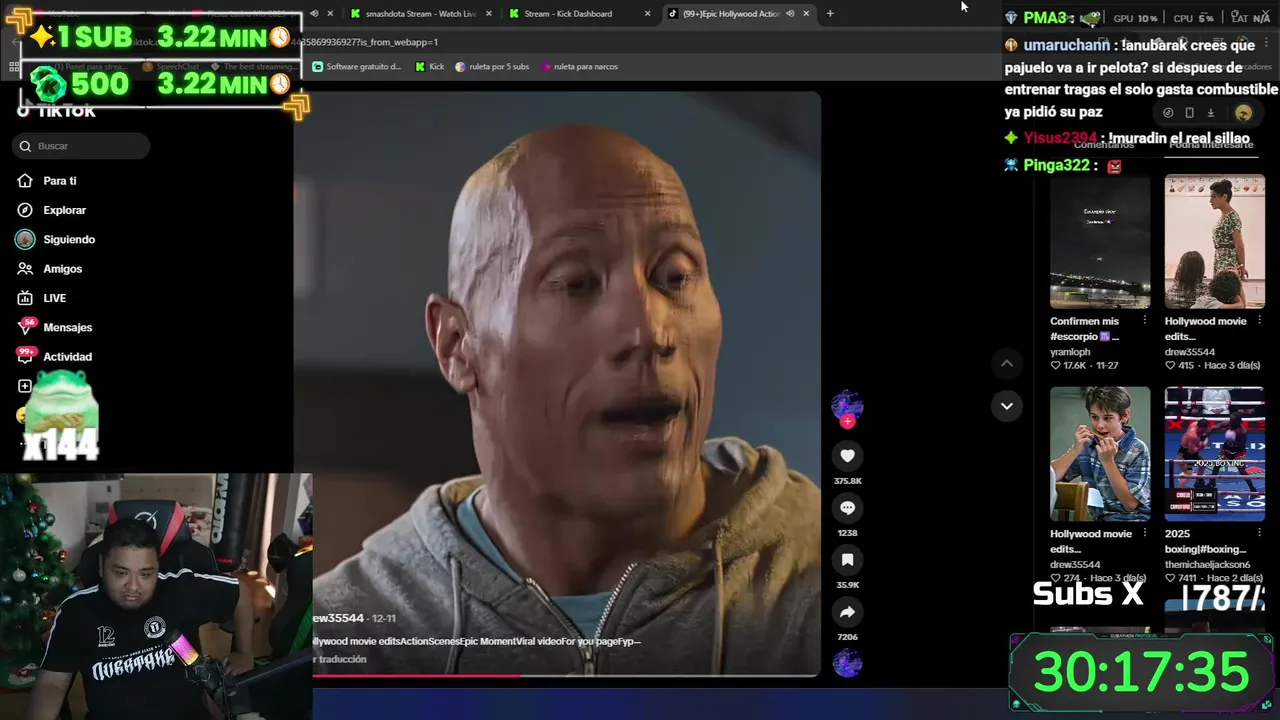The height and width of the screenshot is (720, 1280).
Task: Close the Epic Hollywood Action tab
Action: click(806, 14)
